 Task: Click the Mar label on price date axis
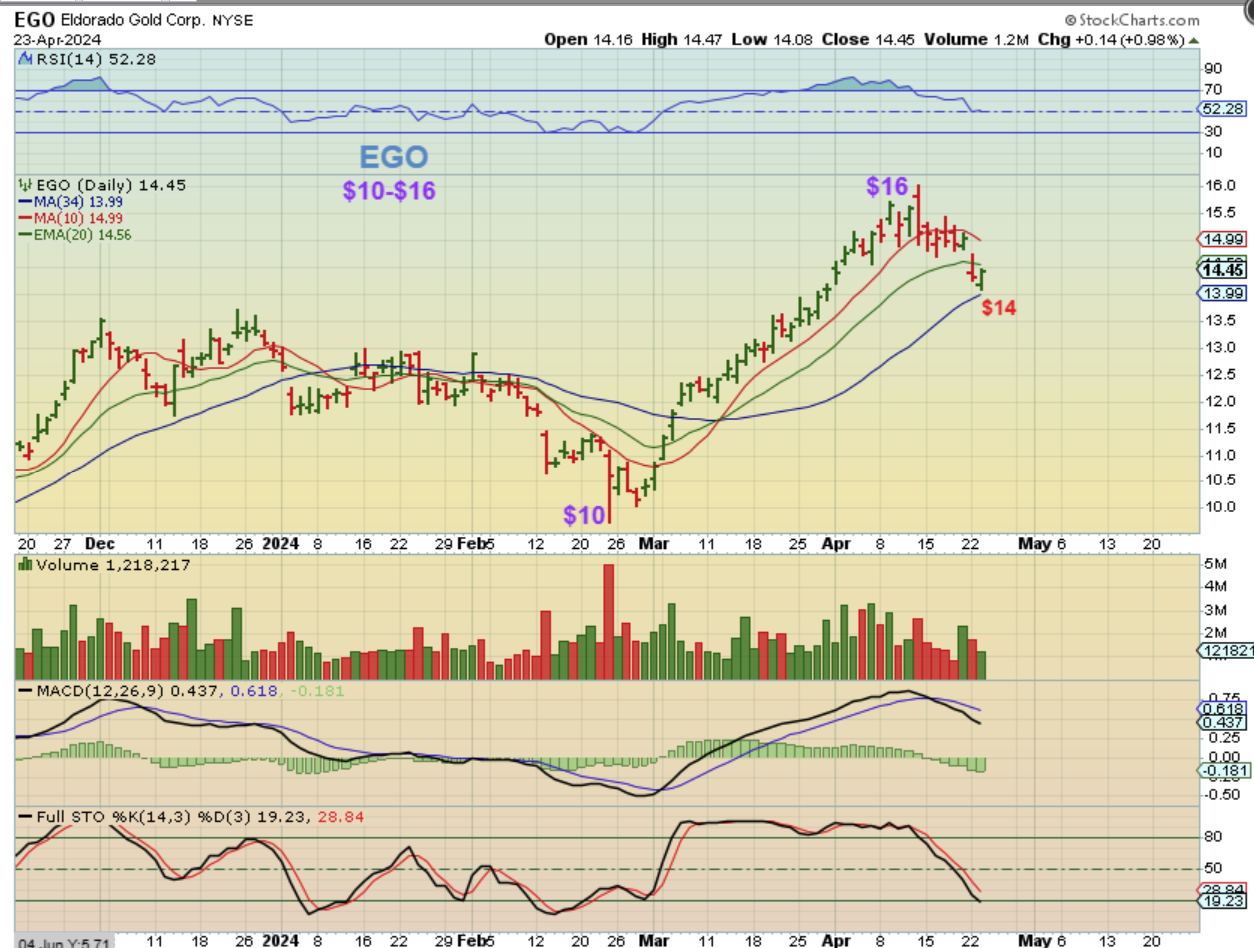[655, 543]
